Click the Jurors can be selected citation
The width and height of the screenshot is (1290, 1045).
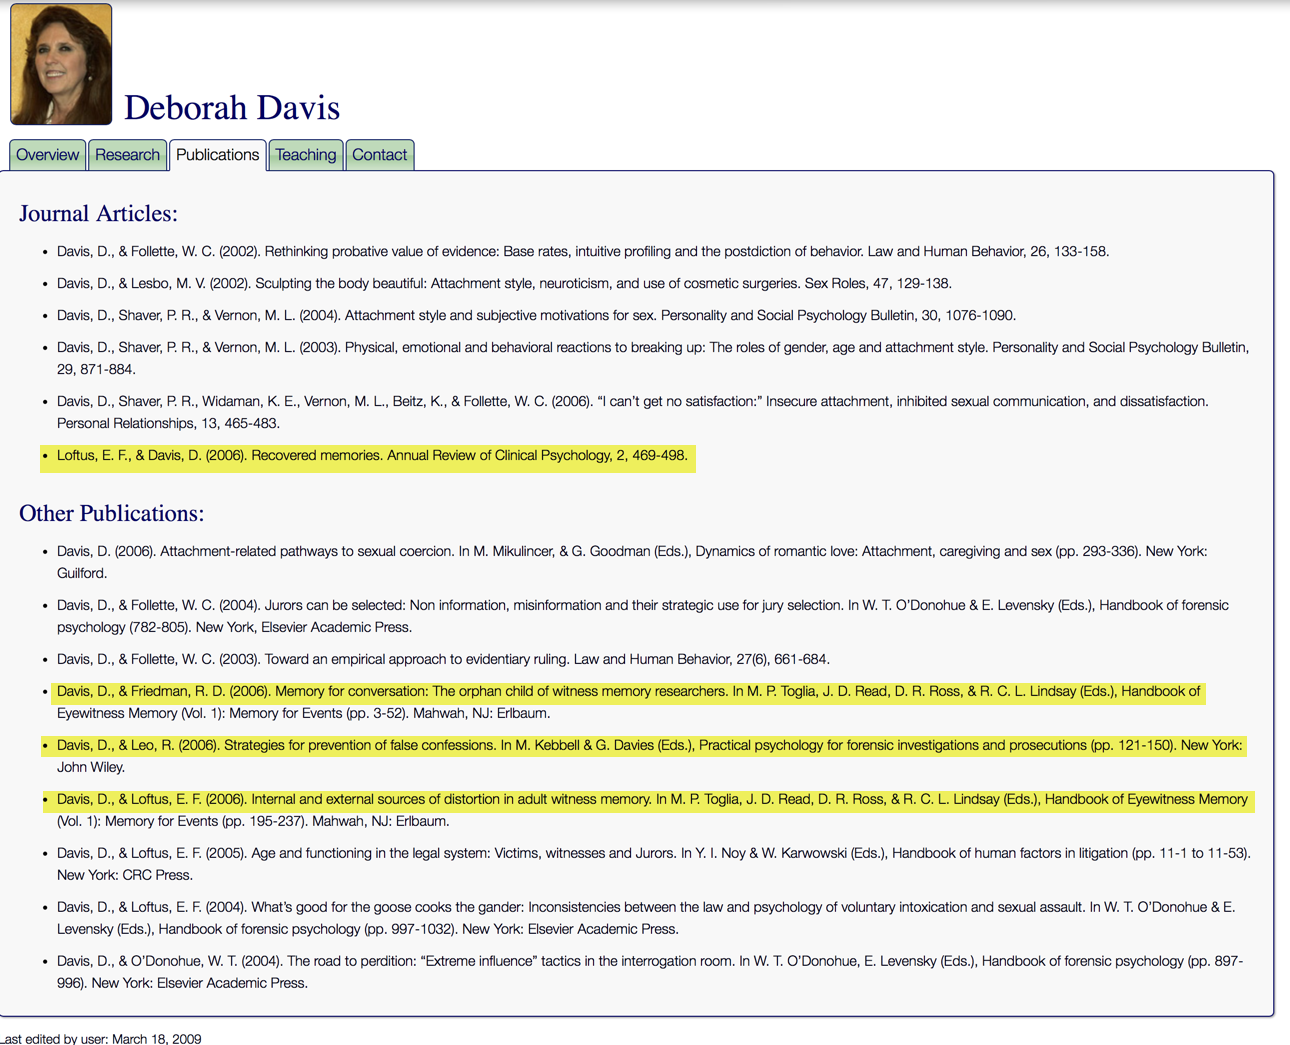642,606
